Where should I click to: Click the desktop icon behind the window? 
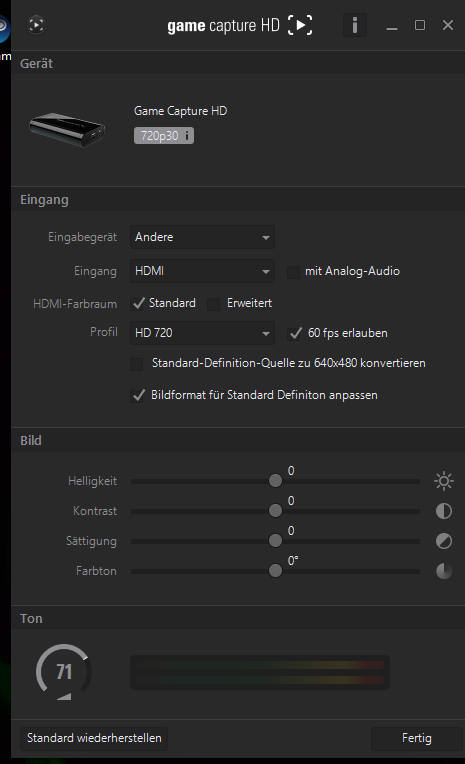coord(4,28)
